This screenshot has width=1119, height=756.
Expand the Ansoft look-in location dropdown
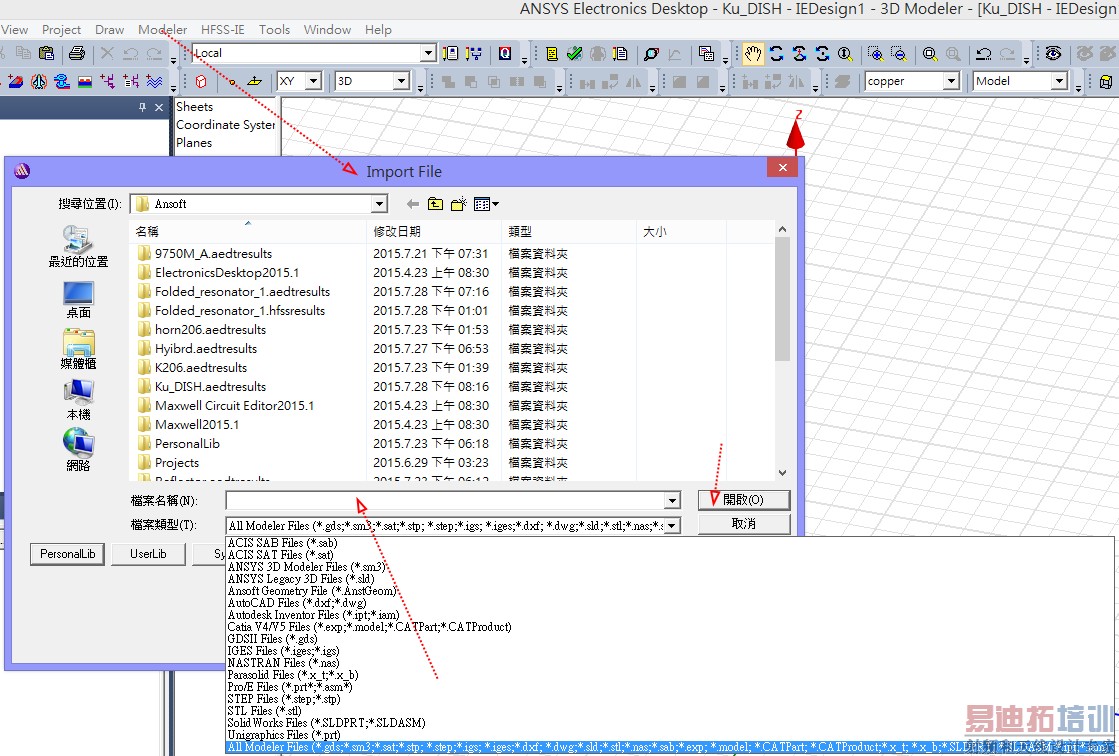pos(379,204)
